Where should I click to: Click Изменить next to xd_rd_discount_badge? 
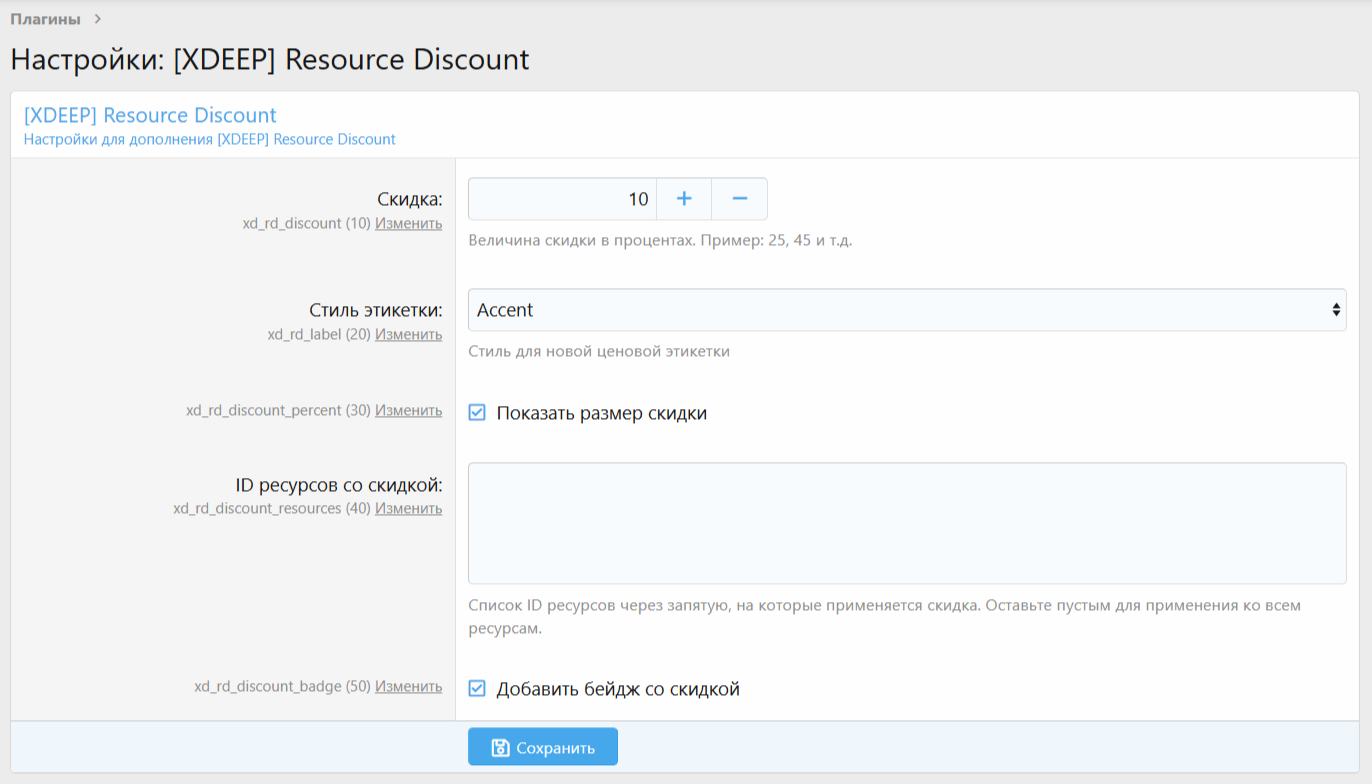pyautogui.click(x=408, y=687)
